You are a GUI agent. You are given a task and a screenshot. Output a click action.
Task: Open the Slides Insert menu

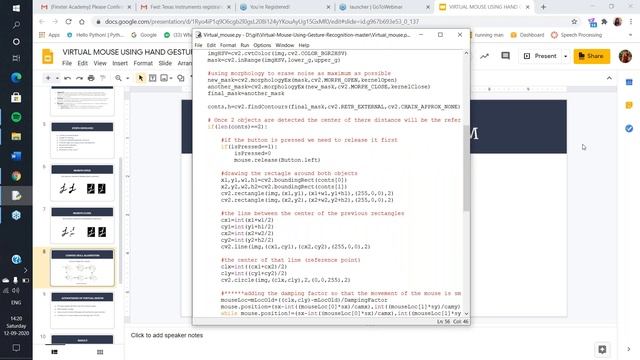tap(120, 63)
